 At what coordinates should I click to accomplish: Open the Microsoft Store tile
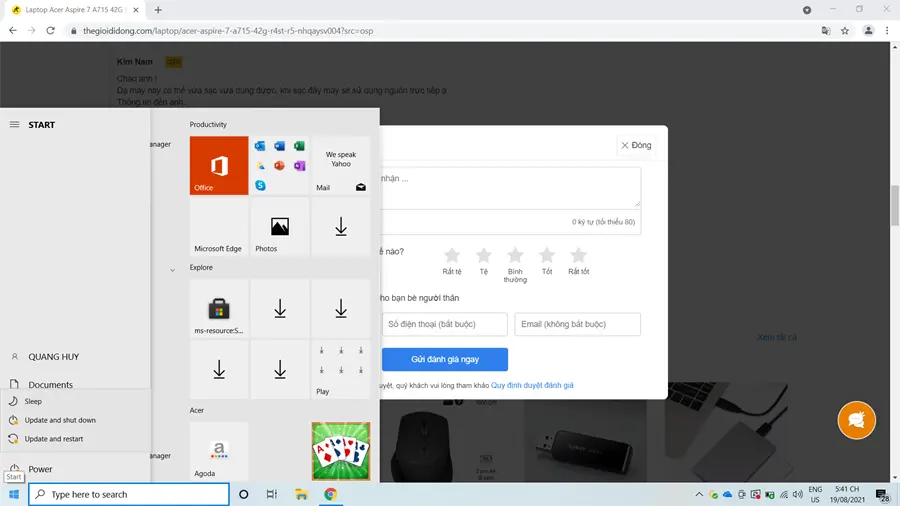219,308
